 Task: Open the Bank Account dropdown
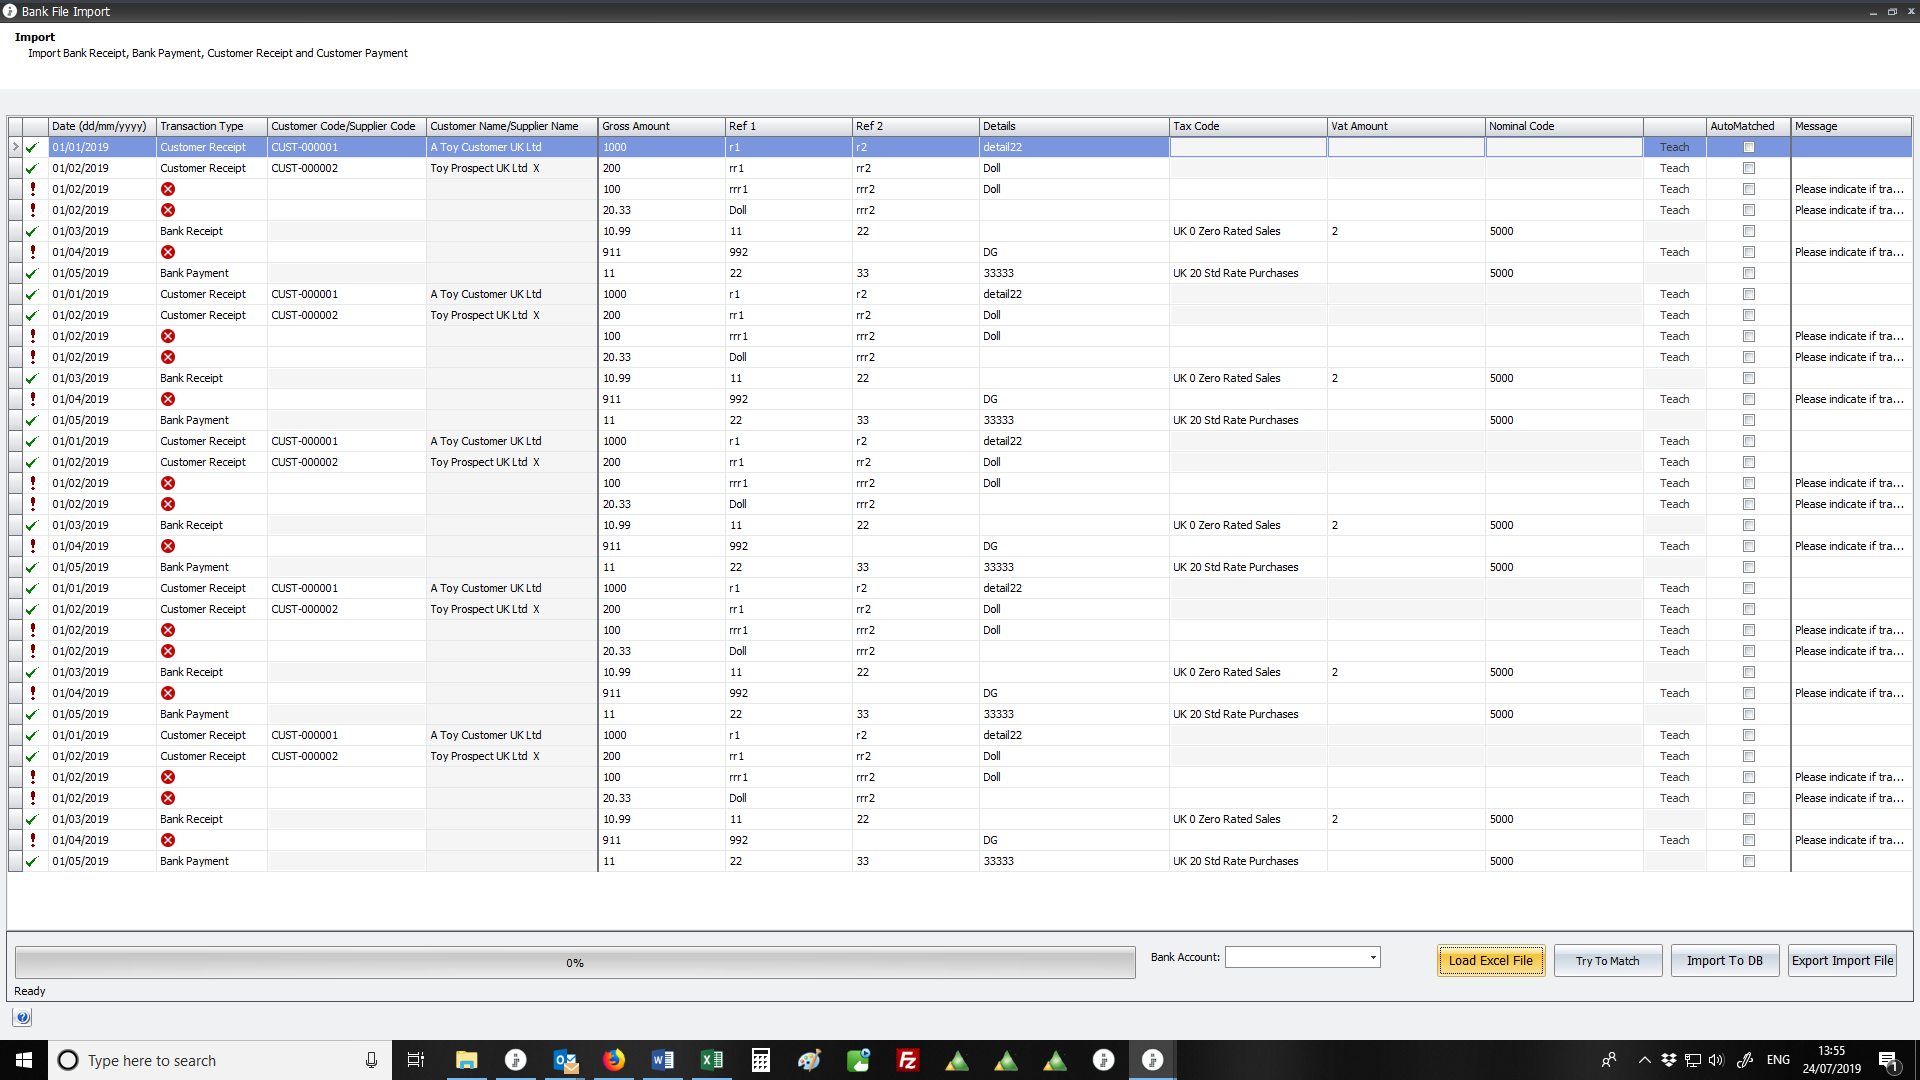(1372, 957)
